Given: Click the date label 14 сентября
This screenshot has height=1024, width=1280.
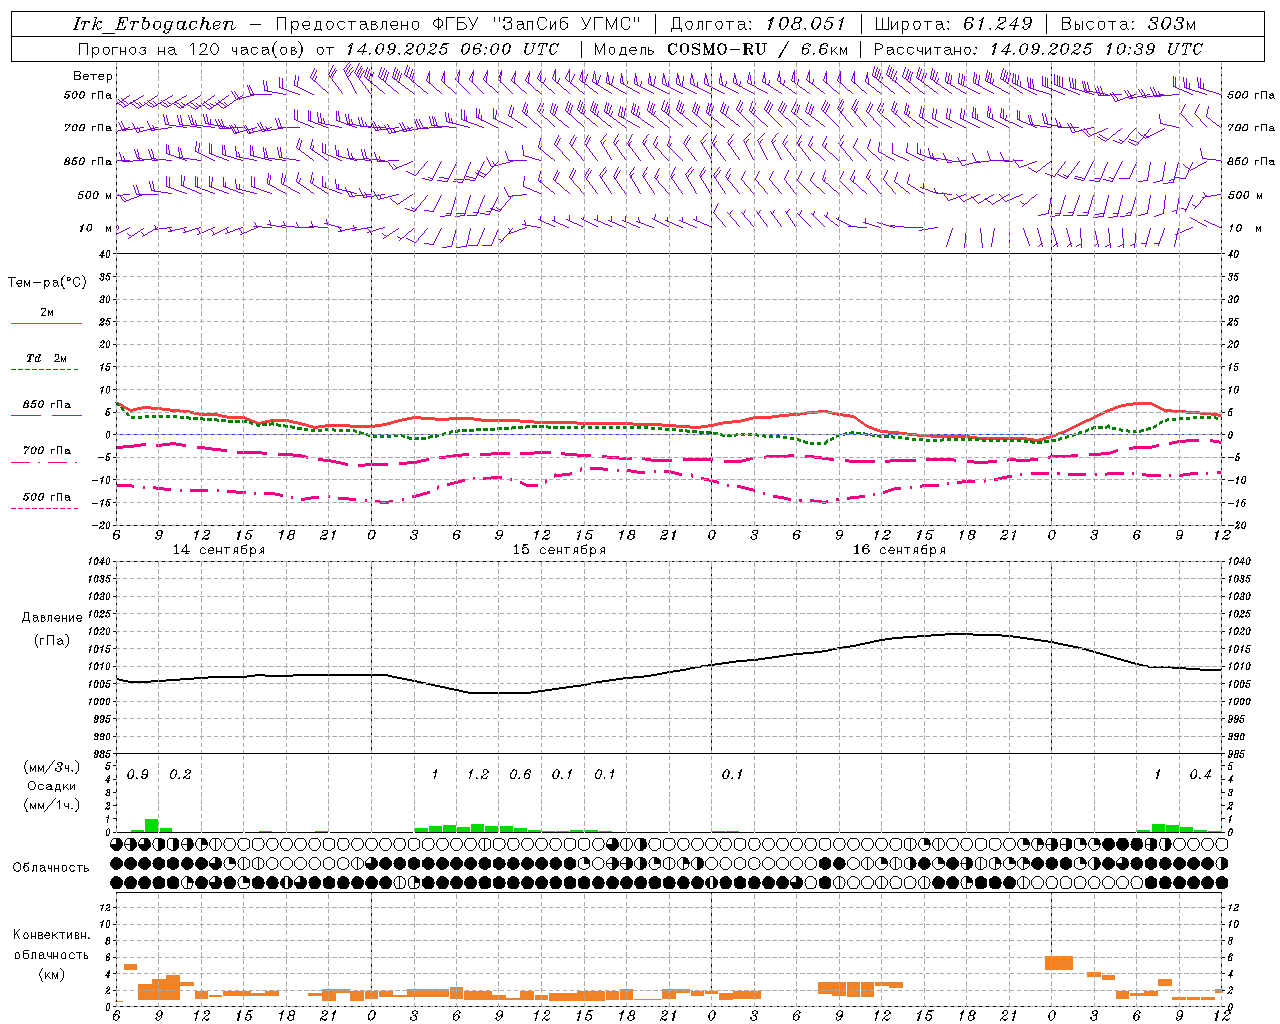Looking at the screenshot, I should click(219, 550).
